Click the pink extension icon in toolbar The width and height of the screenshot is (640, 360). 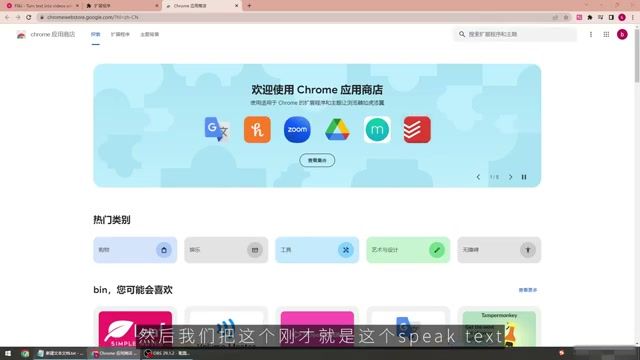[x=579, y=17]
